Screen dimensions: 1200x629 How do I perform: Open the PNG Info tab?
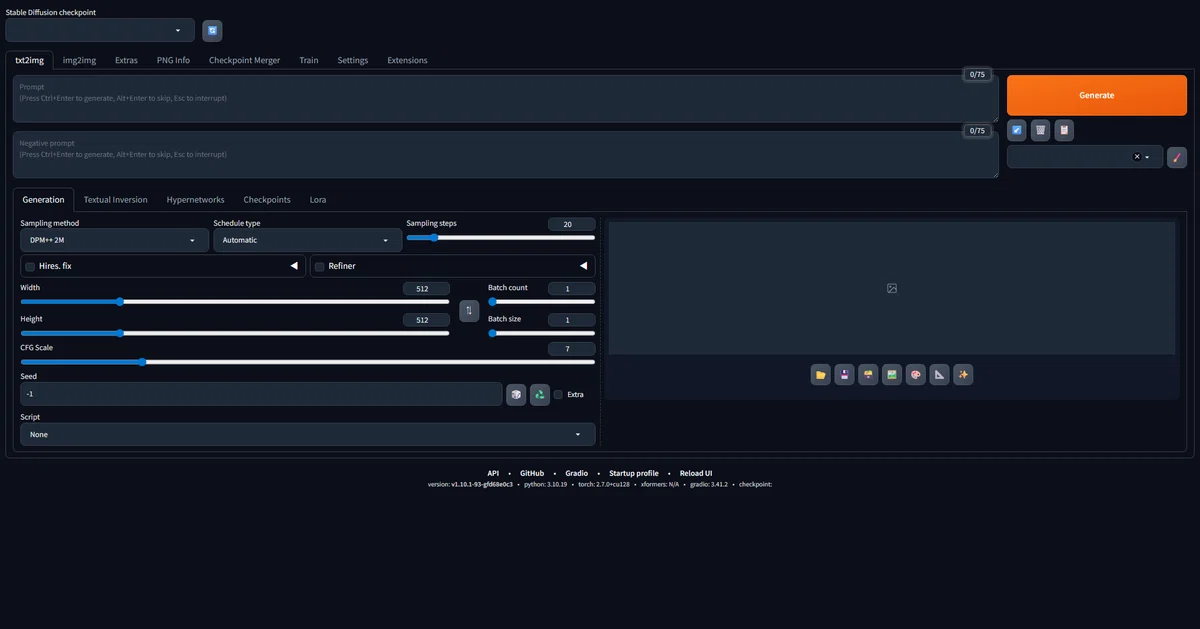pyautogui.click(x=173, y=60)
